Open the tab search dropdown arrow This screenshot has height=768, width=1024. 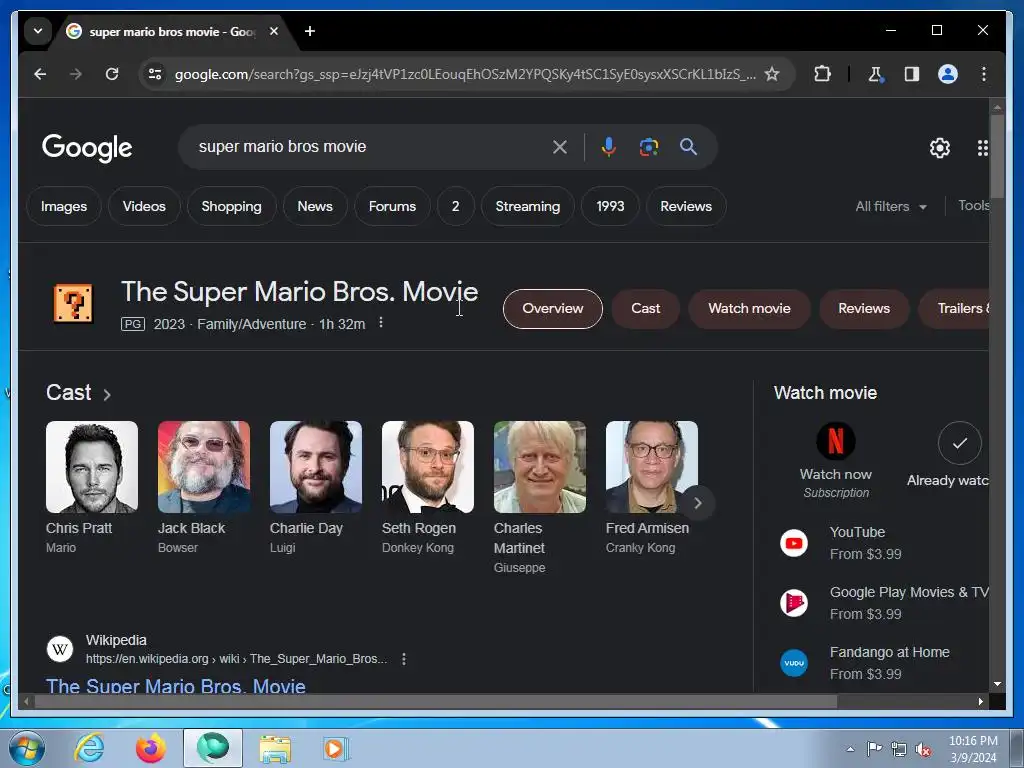[x=38, y=31]
